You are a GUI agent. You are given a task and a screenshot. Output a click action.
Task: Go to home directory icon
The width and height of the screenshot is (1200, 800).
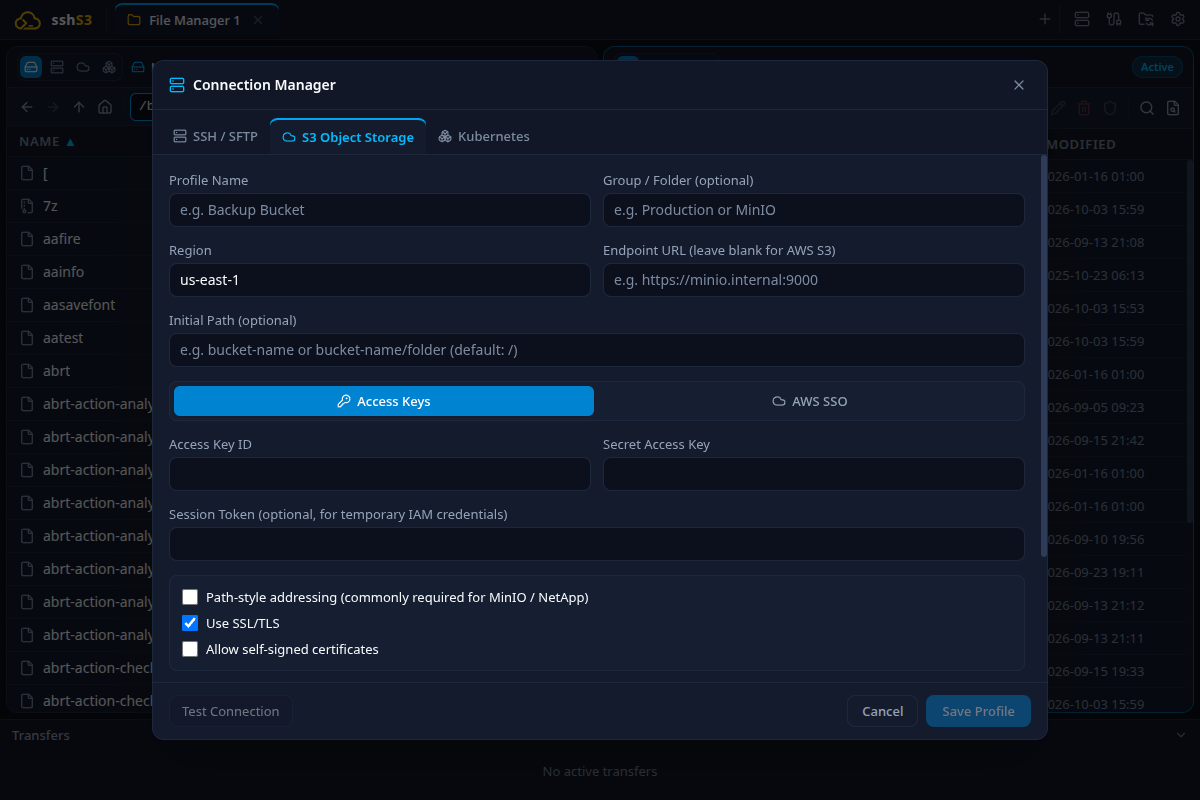coord(105,107)
